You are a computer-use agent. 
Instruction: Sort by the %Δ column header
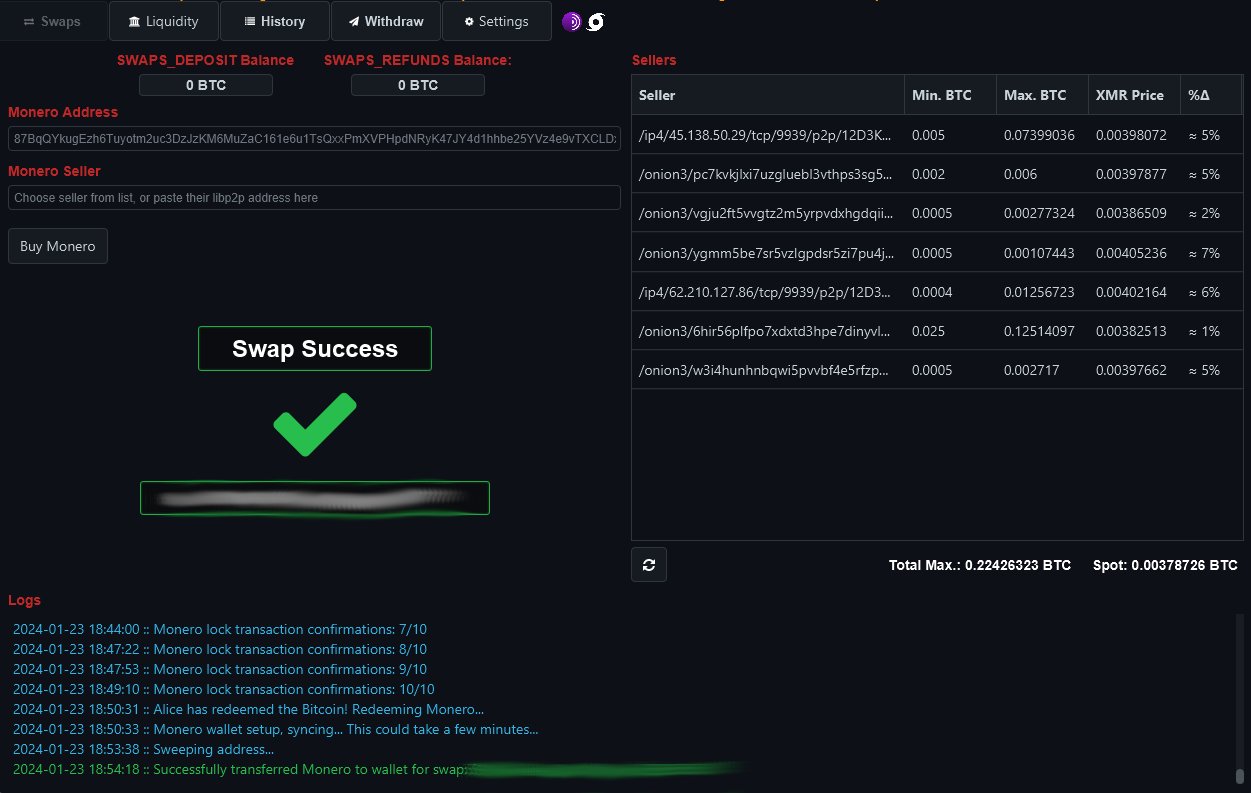click(x=1210, y=95)
